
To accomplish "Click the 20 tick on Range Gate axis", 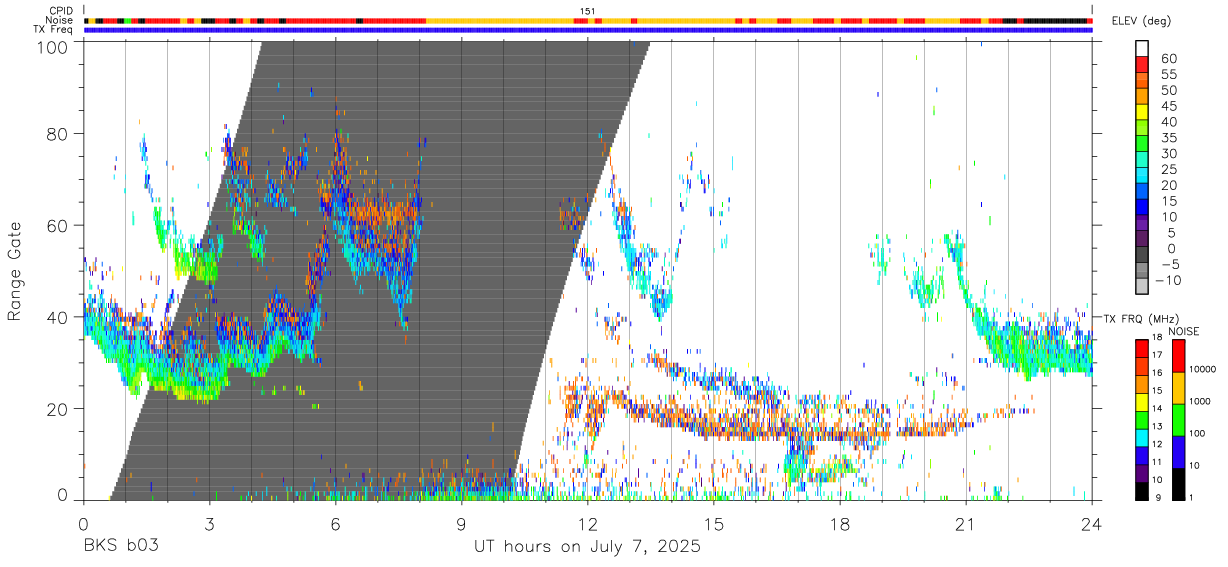I will pos(58,409).
